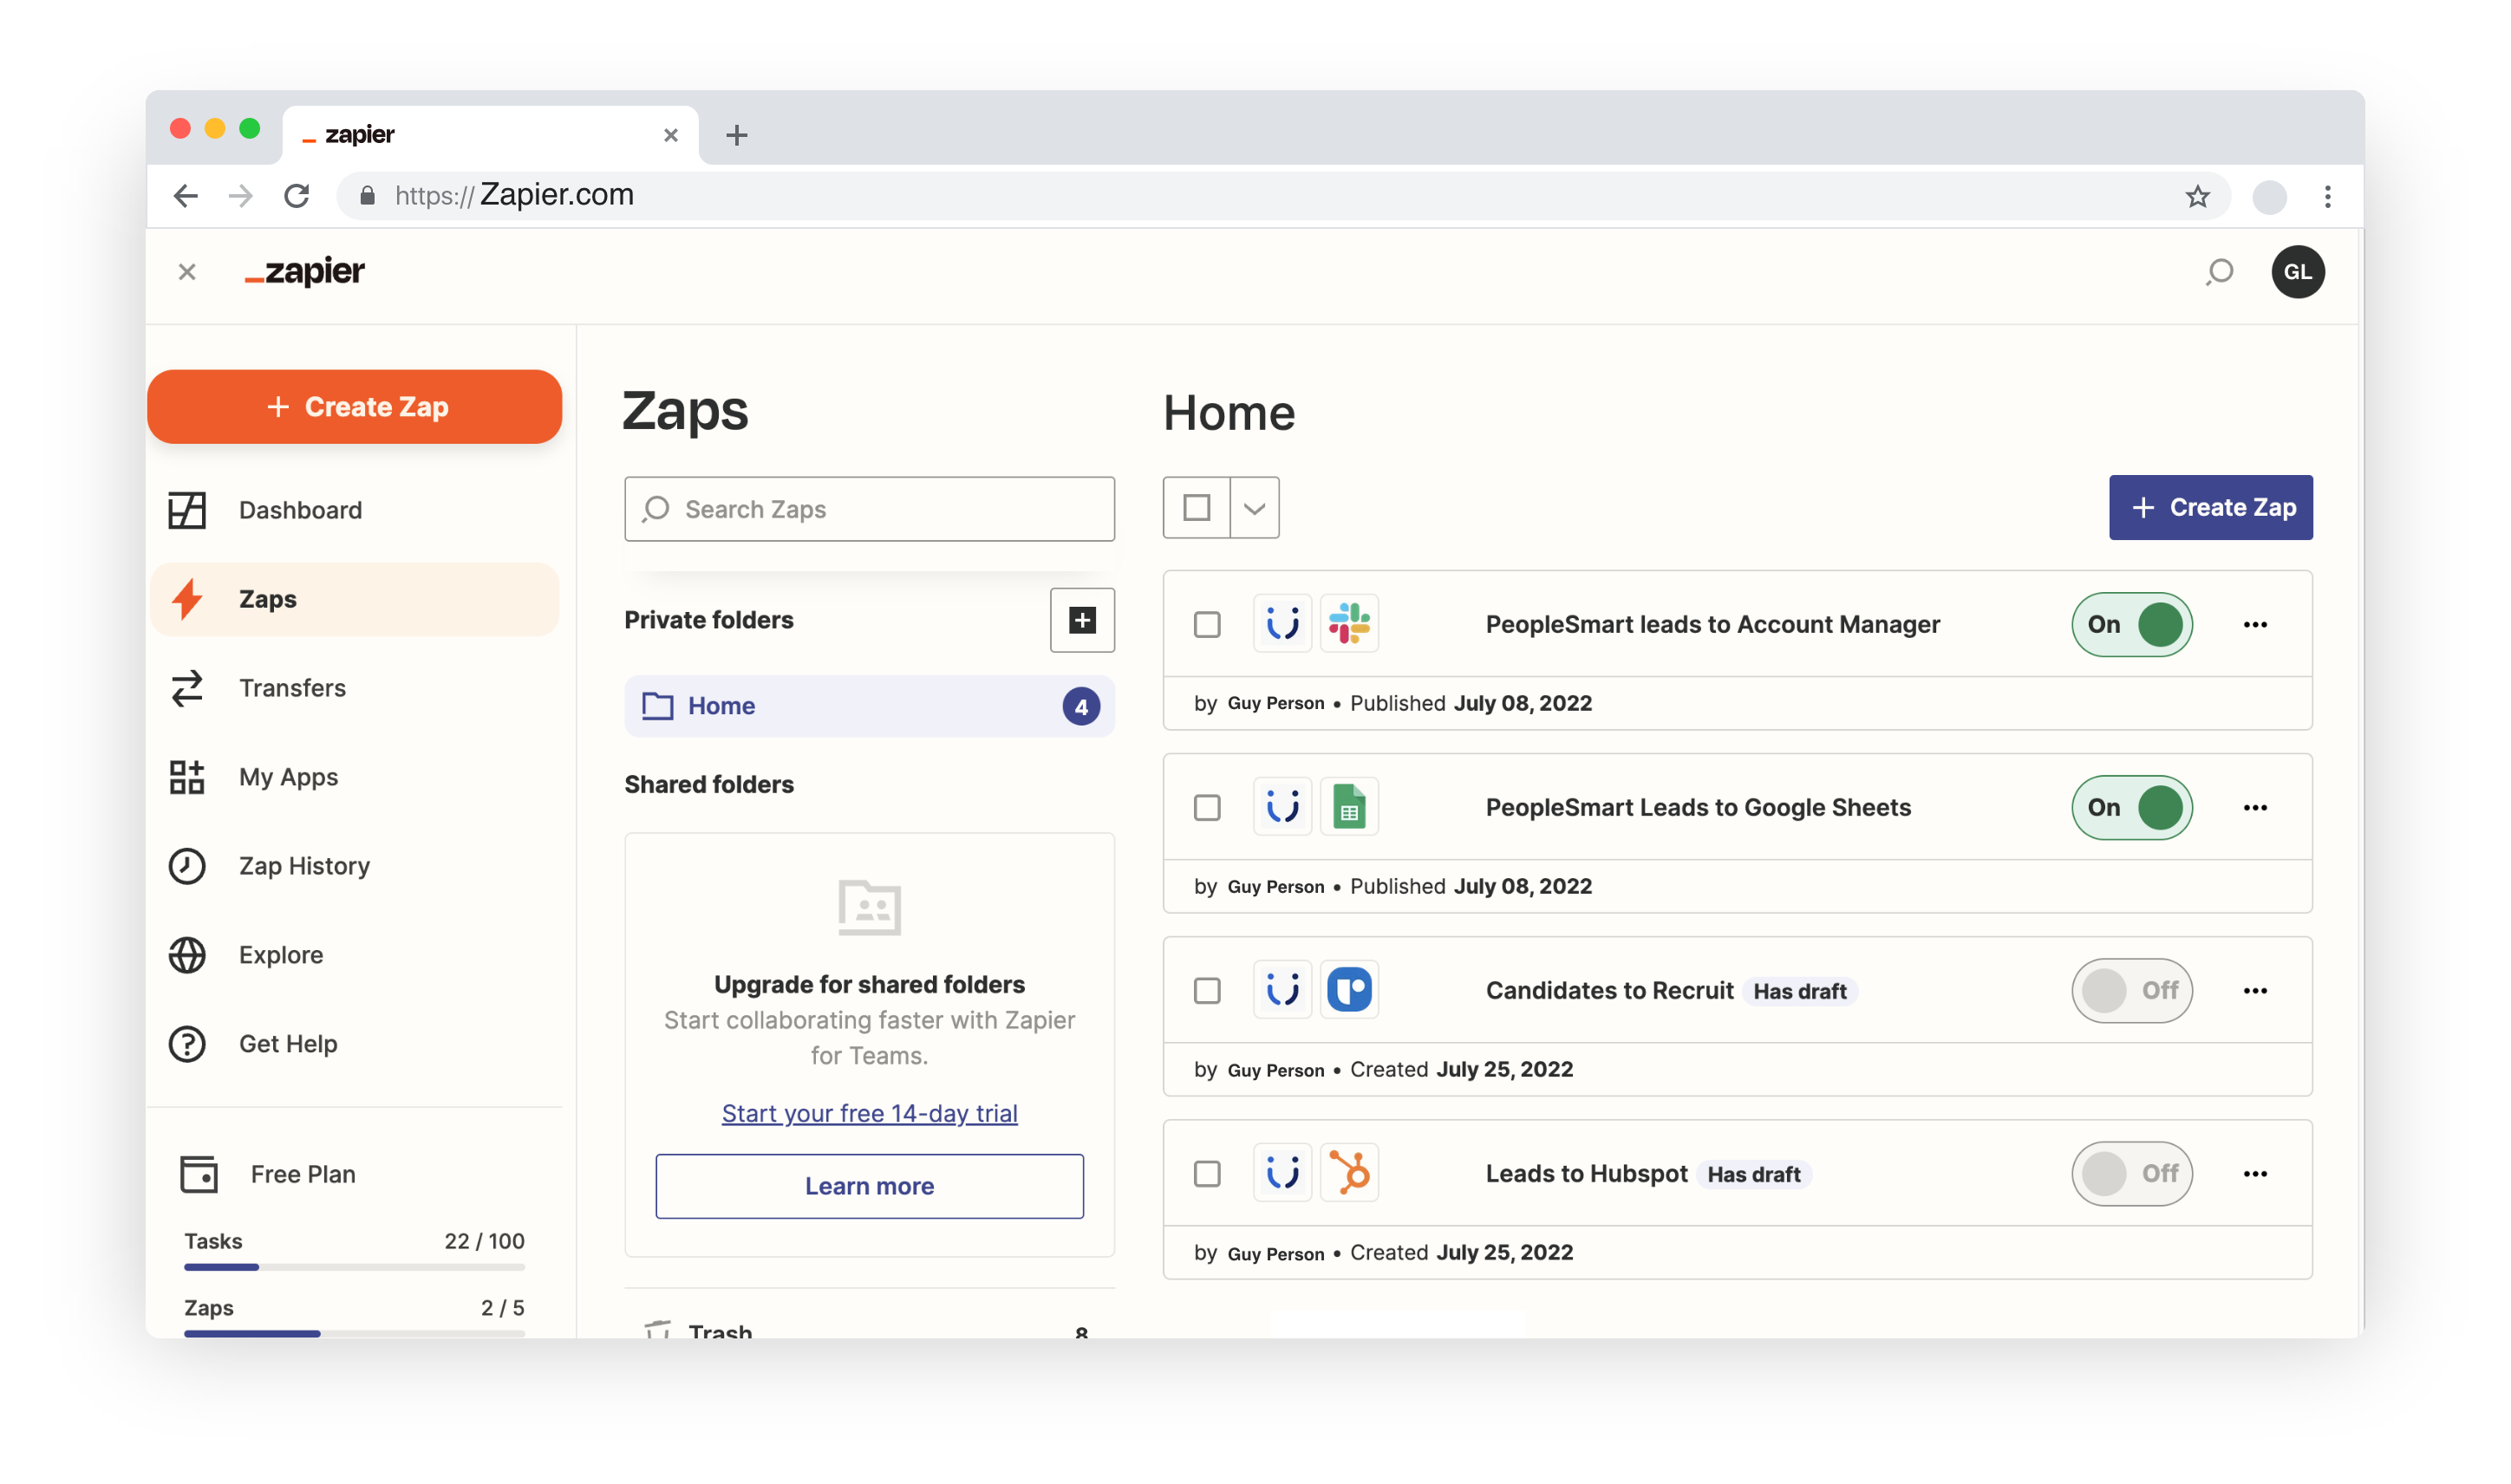The image size is (2511, 1484).
Task: Click Has draft badge on Leads to Hubspot
Action: tap(1753, 1175)
